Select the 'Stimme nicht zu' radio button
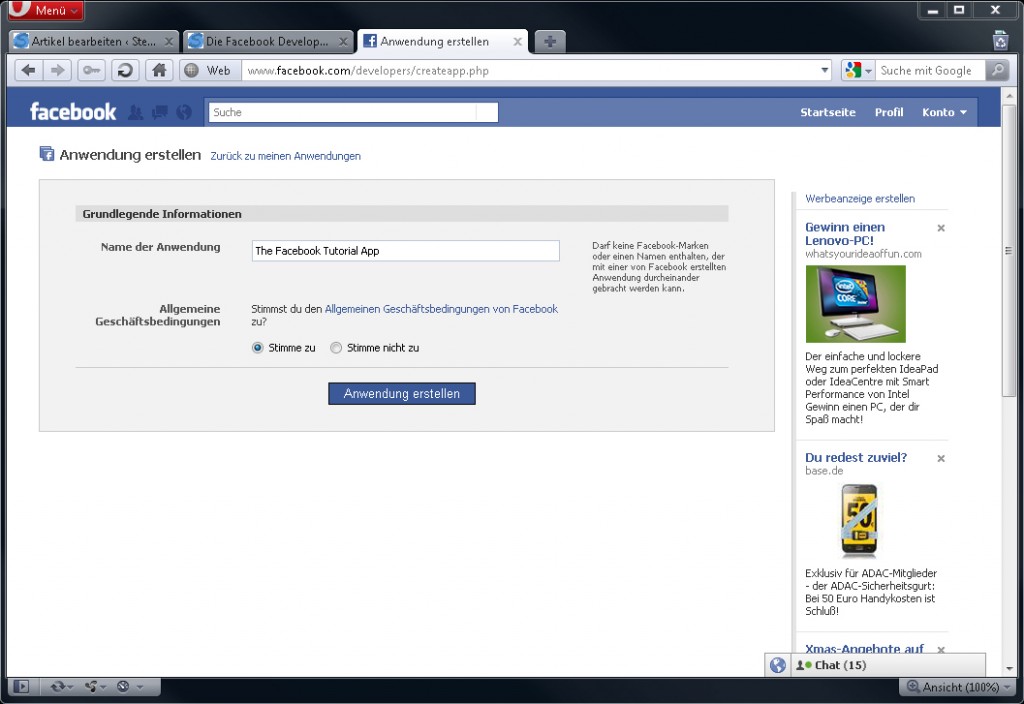The width and height of the screenshot is (1024, 704). [336, 348]
